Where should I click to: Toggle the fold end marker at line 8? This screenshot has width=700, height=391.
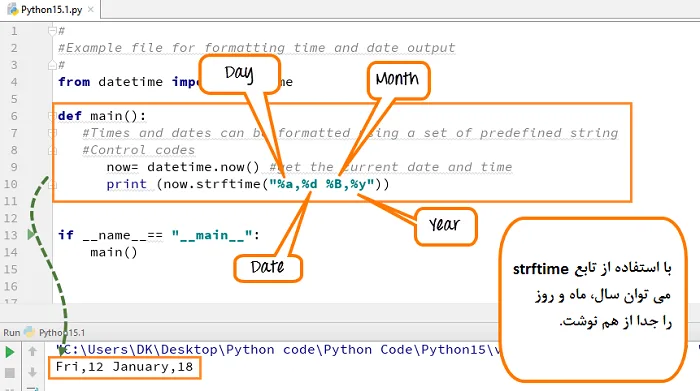coord(52,150)
